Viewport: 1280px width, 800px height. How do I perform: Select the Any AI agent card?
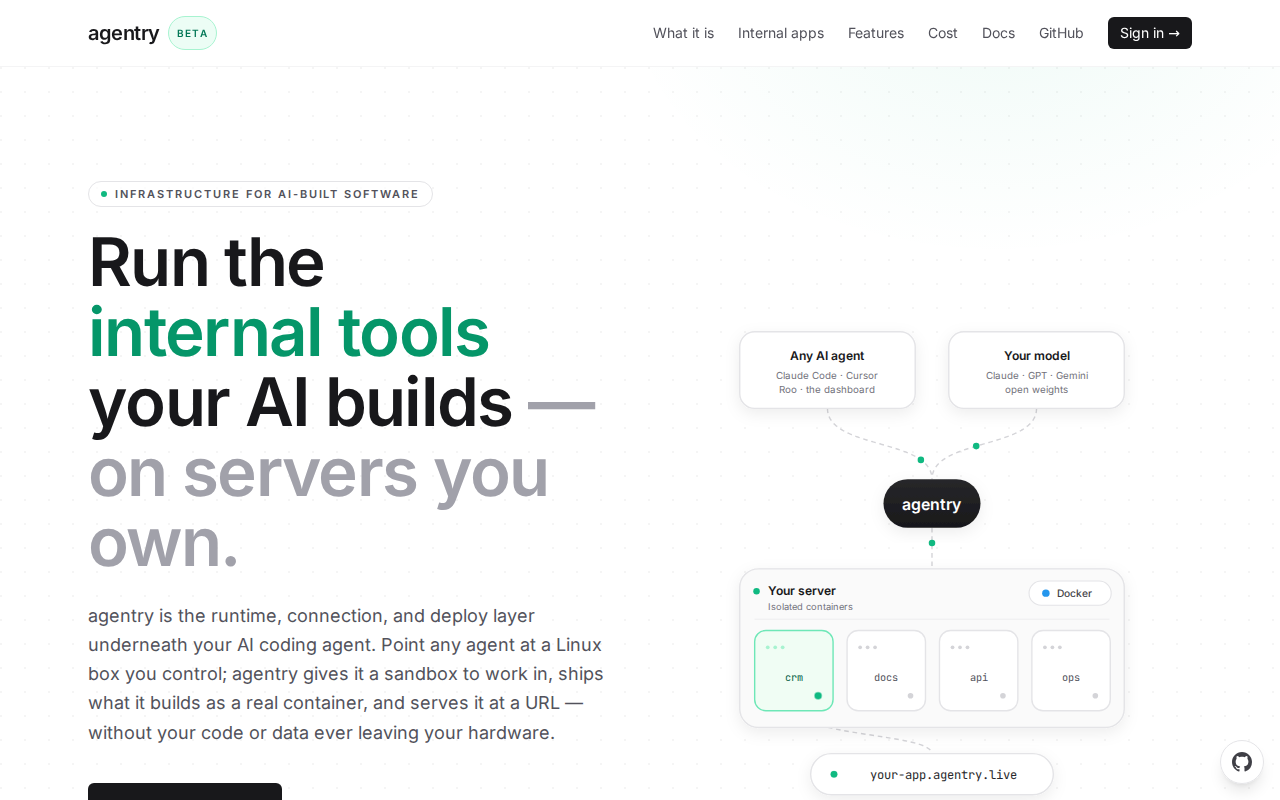point(827,370)
